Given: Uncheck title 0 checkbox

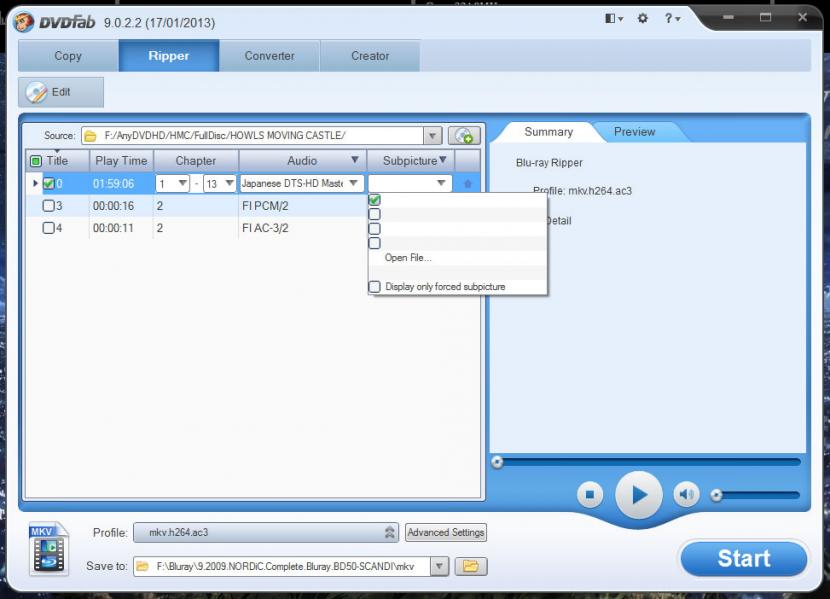Looking at the screenshot, I should coord(49,184).
